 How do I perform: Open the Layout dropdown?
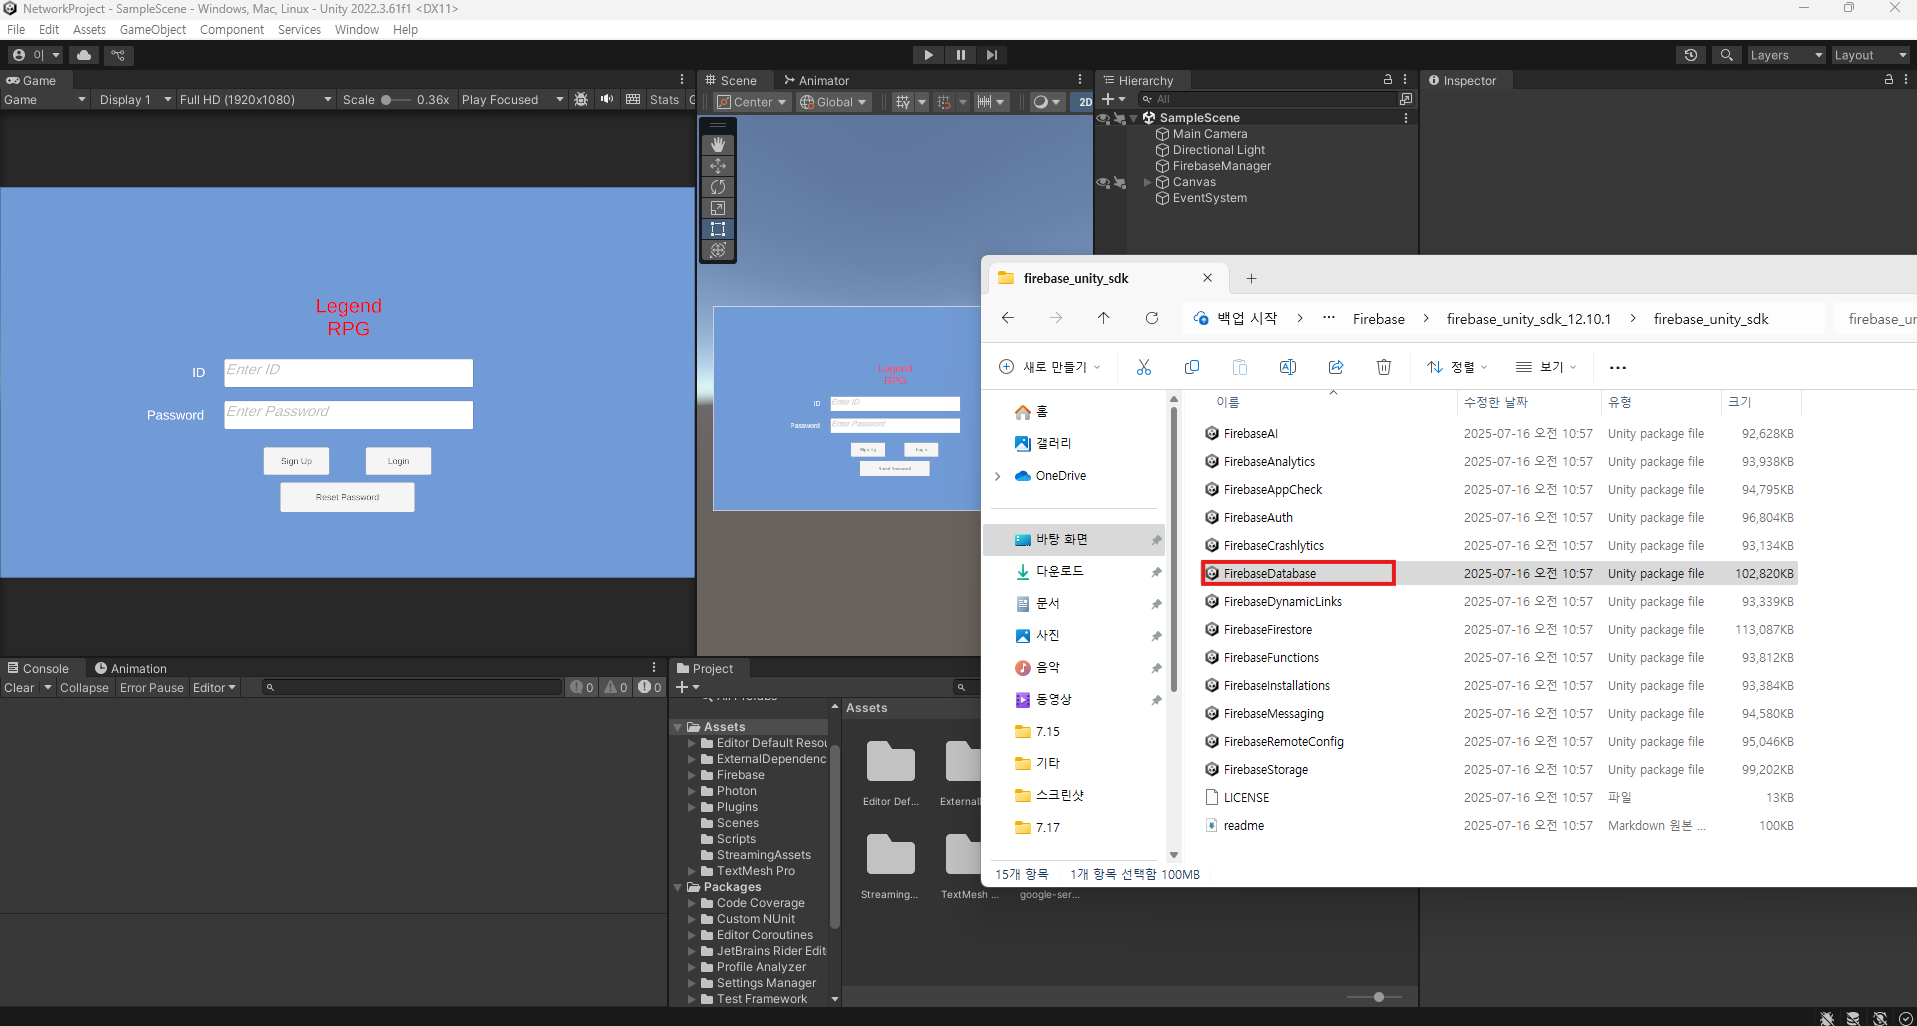tap(1870, 55)
